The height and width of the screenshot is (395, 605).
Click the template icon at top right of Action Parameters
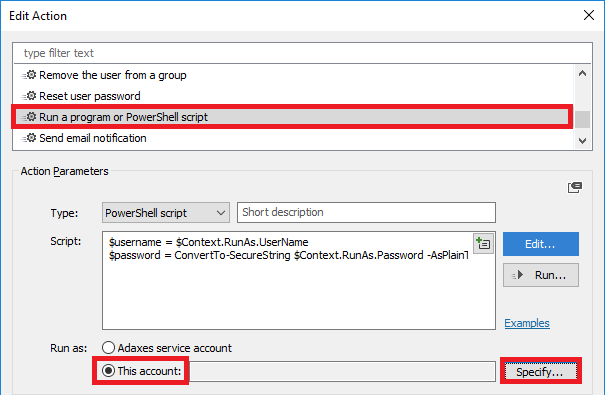coord(575,187)
